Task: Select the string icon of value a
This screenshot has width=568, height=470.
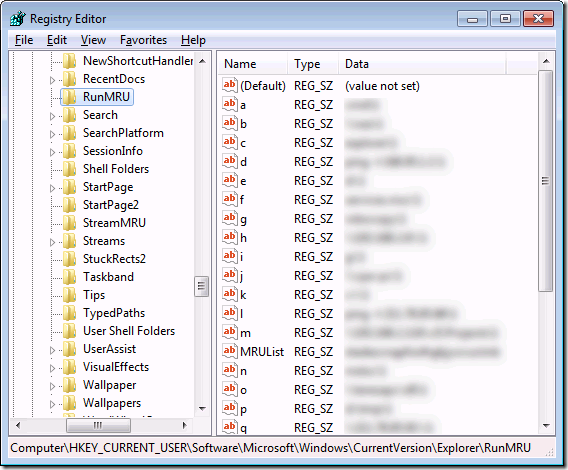Action: [x=230, y=104]
